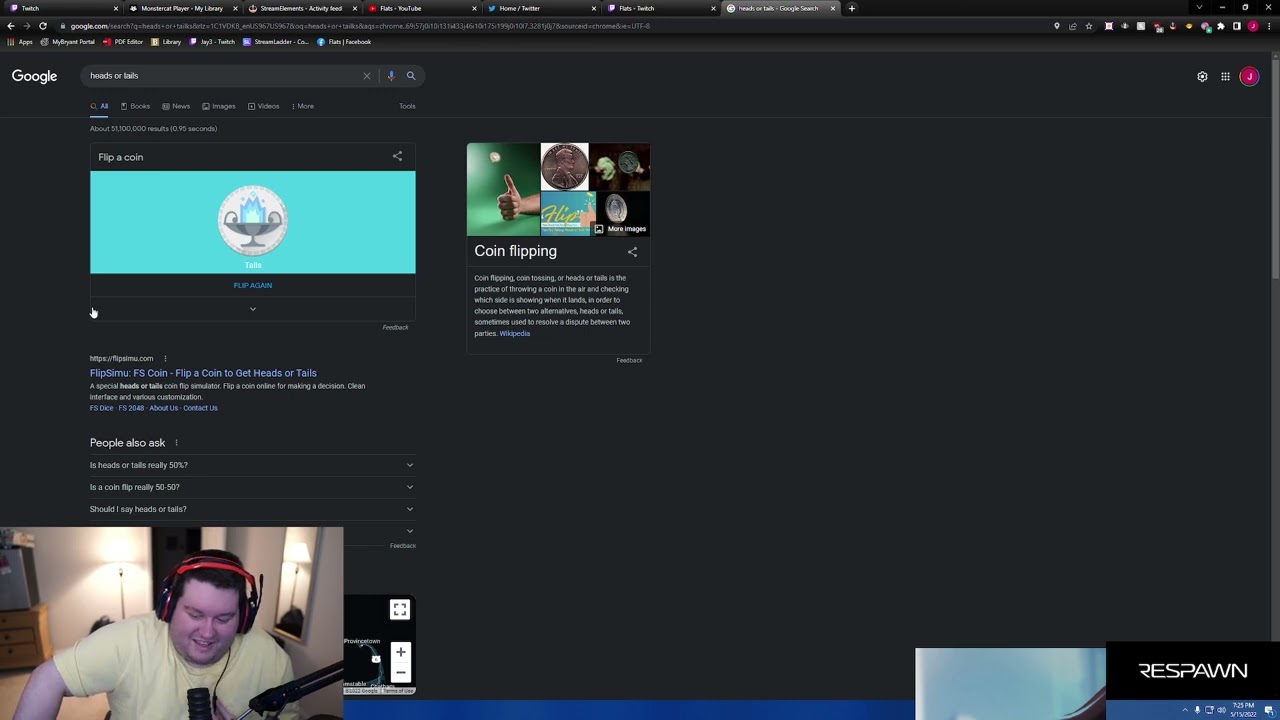The height and width of the screenshot is (720, 1280).
Task: Open About Us sitelink
Action: click(x=164, y=408)
